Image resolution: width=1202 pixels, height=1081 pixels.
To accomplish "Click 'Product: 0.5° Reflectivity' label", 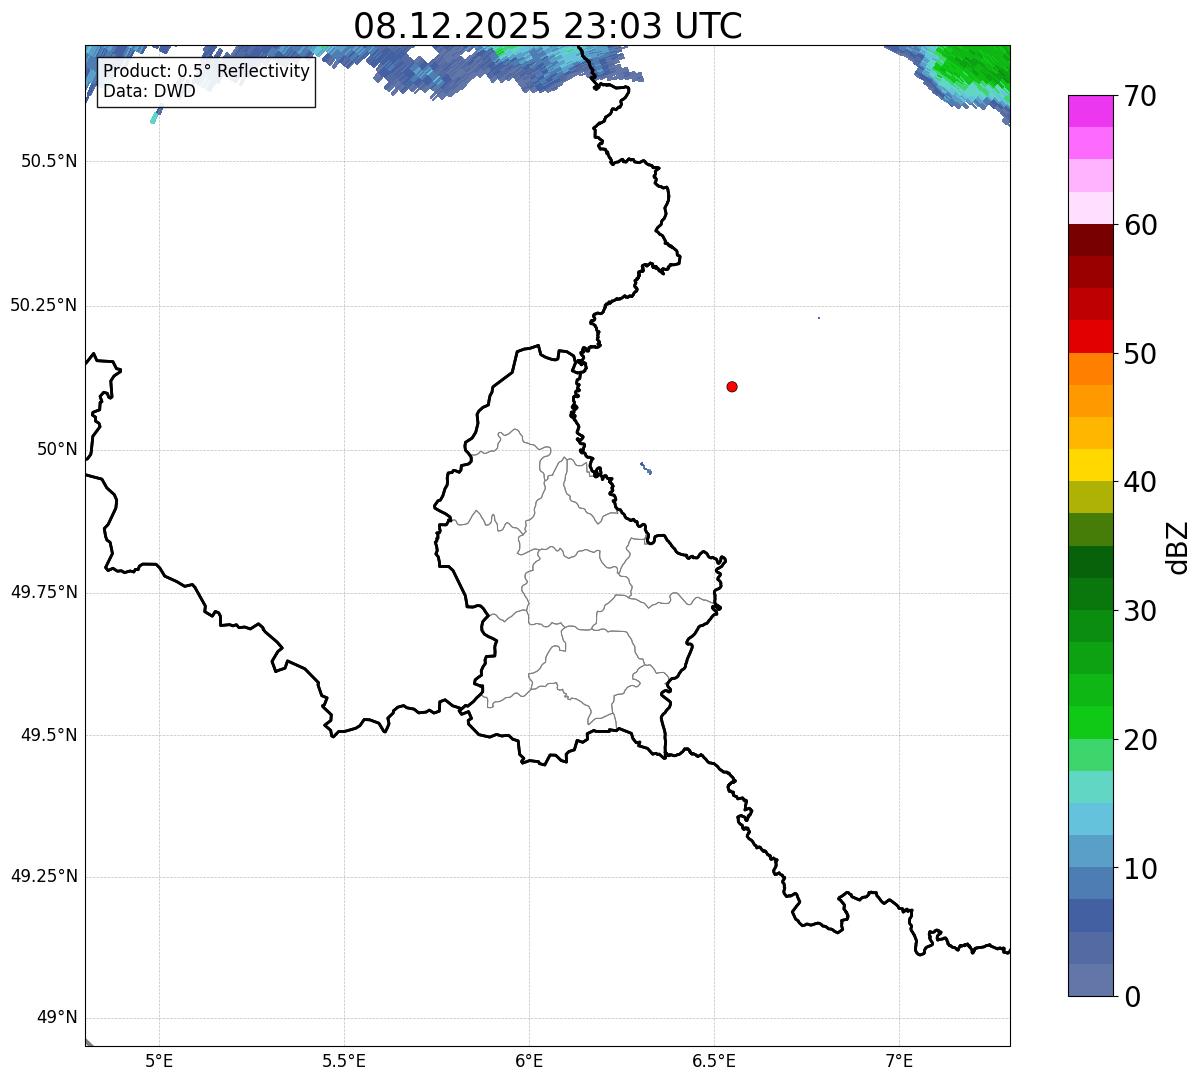I will [207, 72].
